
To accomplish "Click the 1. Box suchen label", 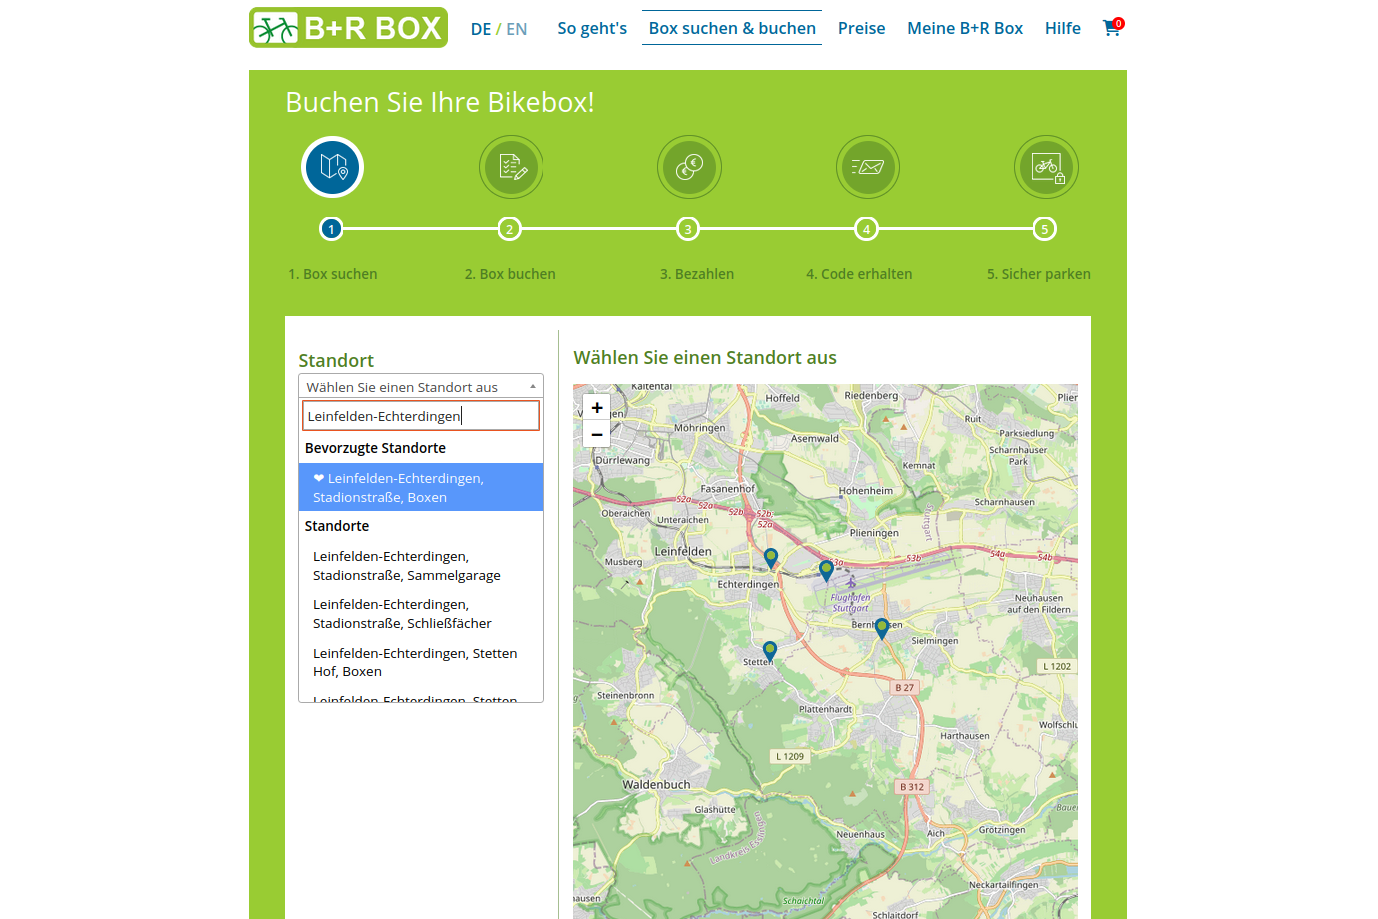I will (x=333, y=274).
